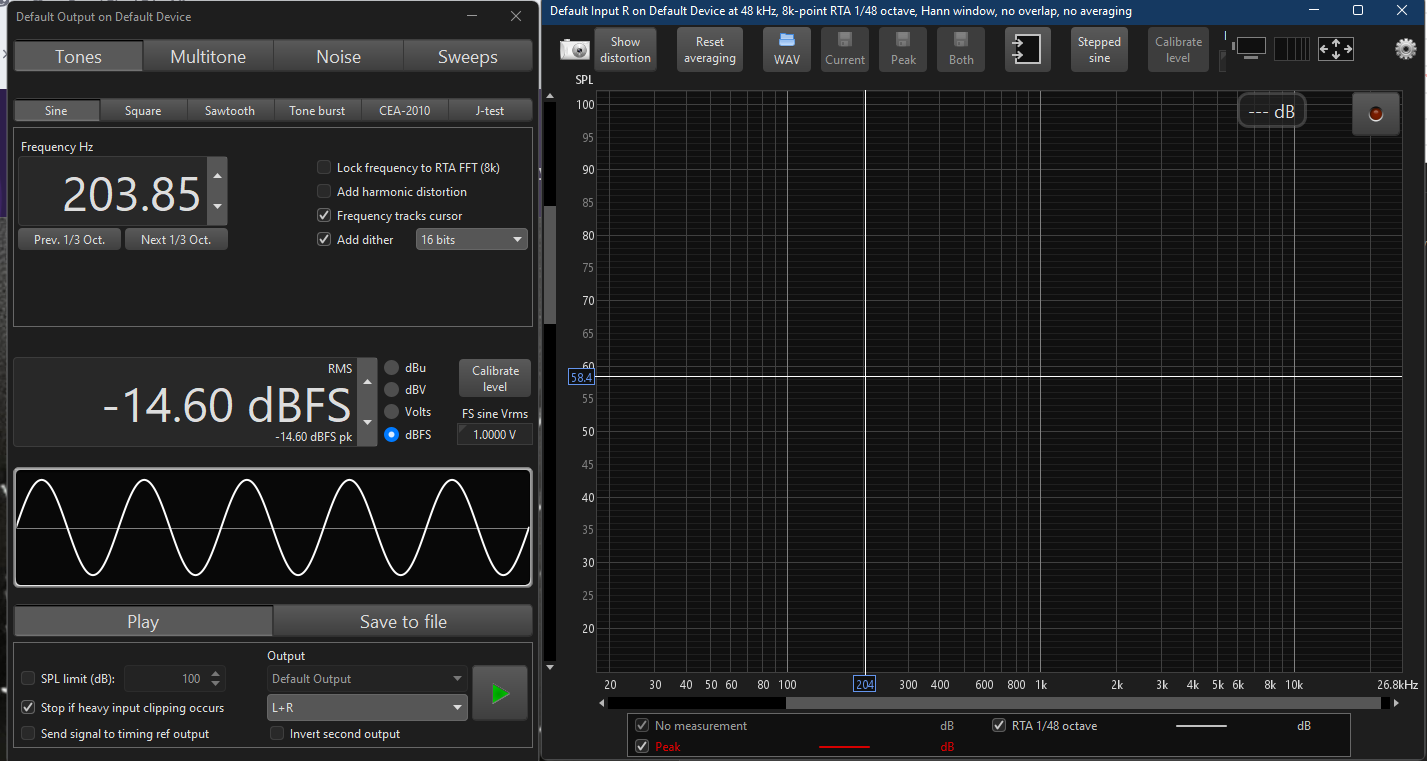Toggle RTA 1/48 octave trace checkbox
The width and height of the screenshot is (1427, 761).
998,726
